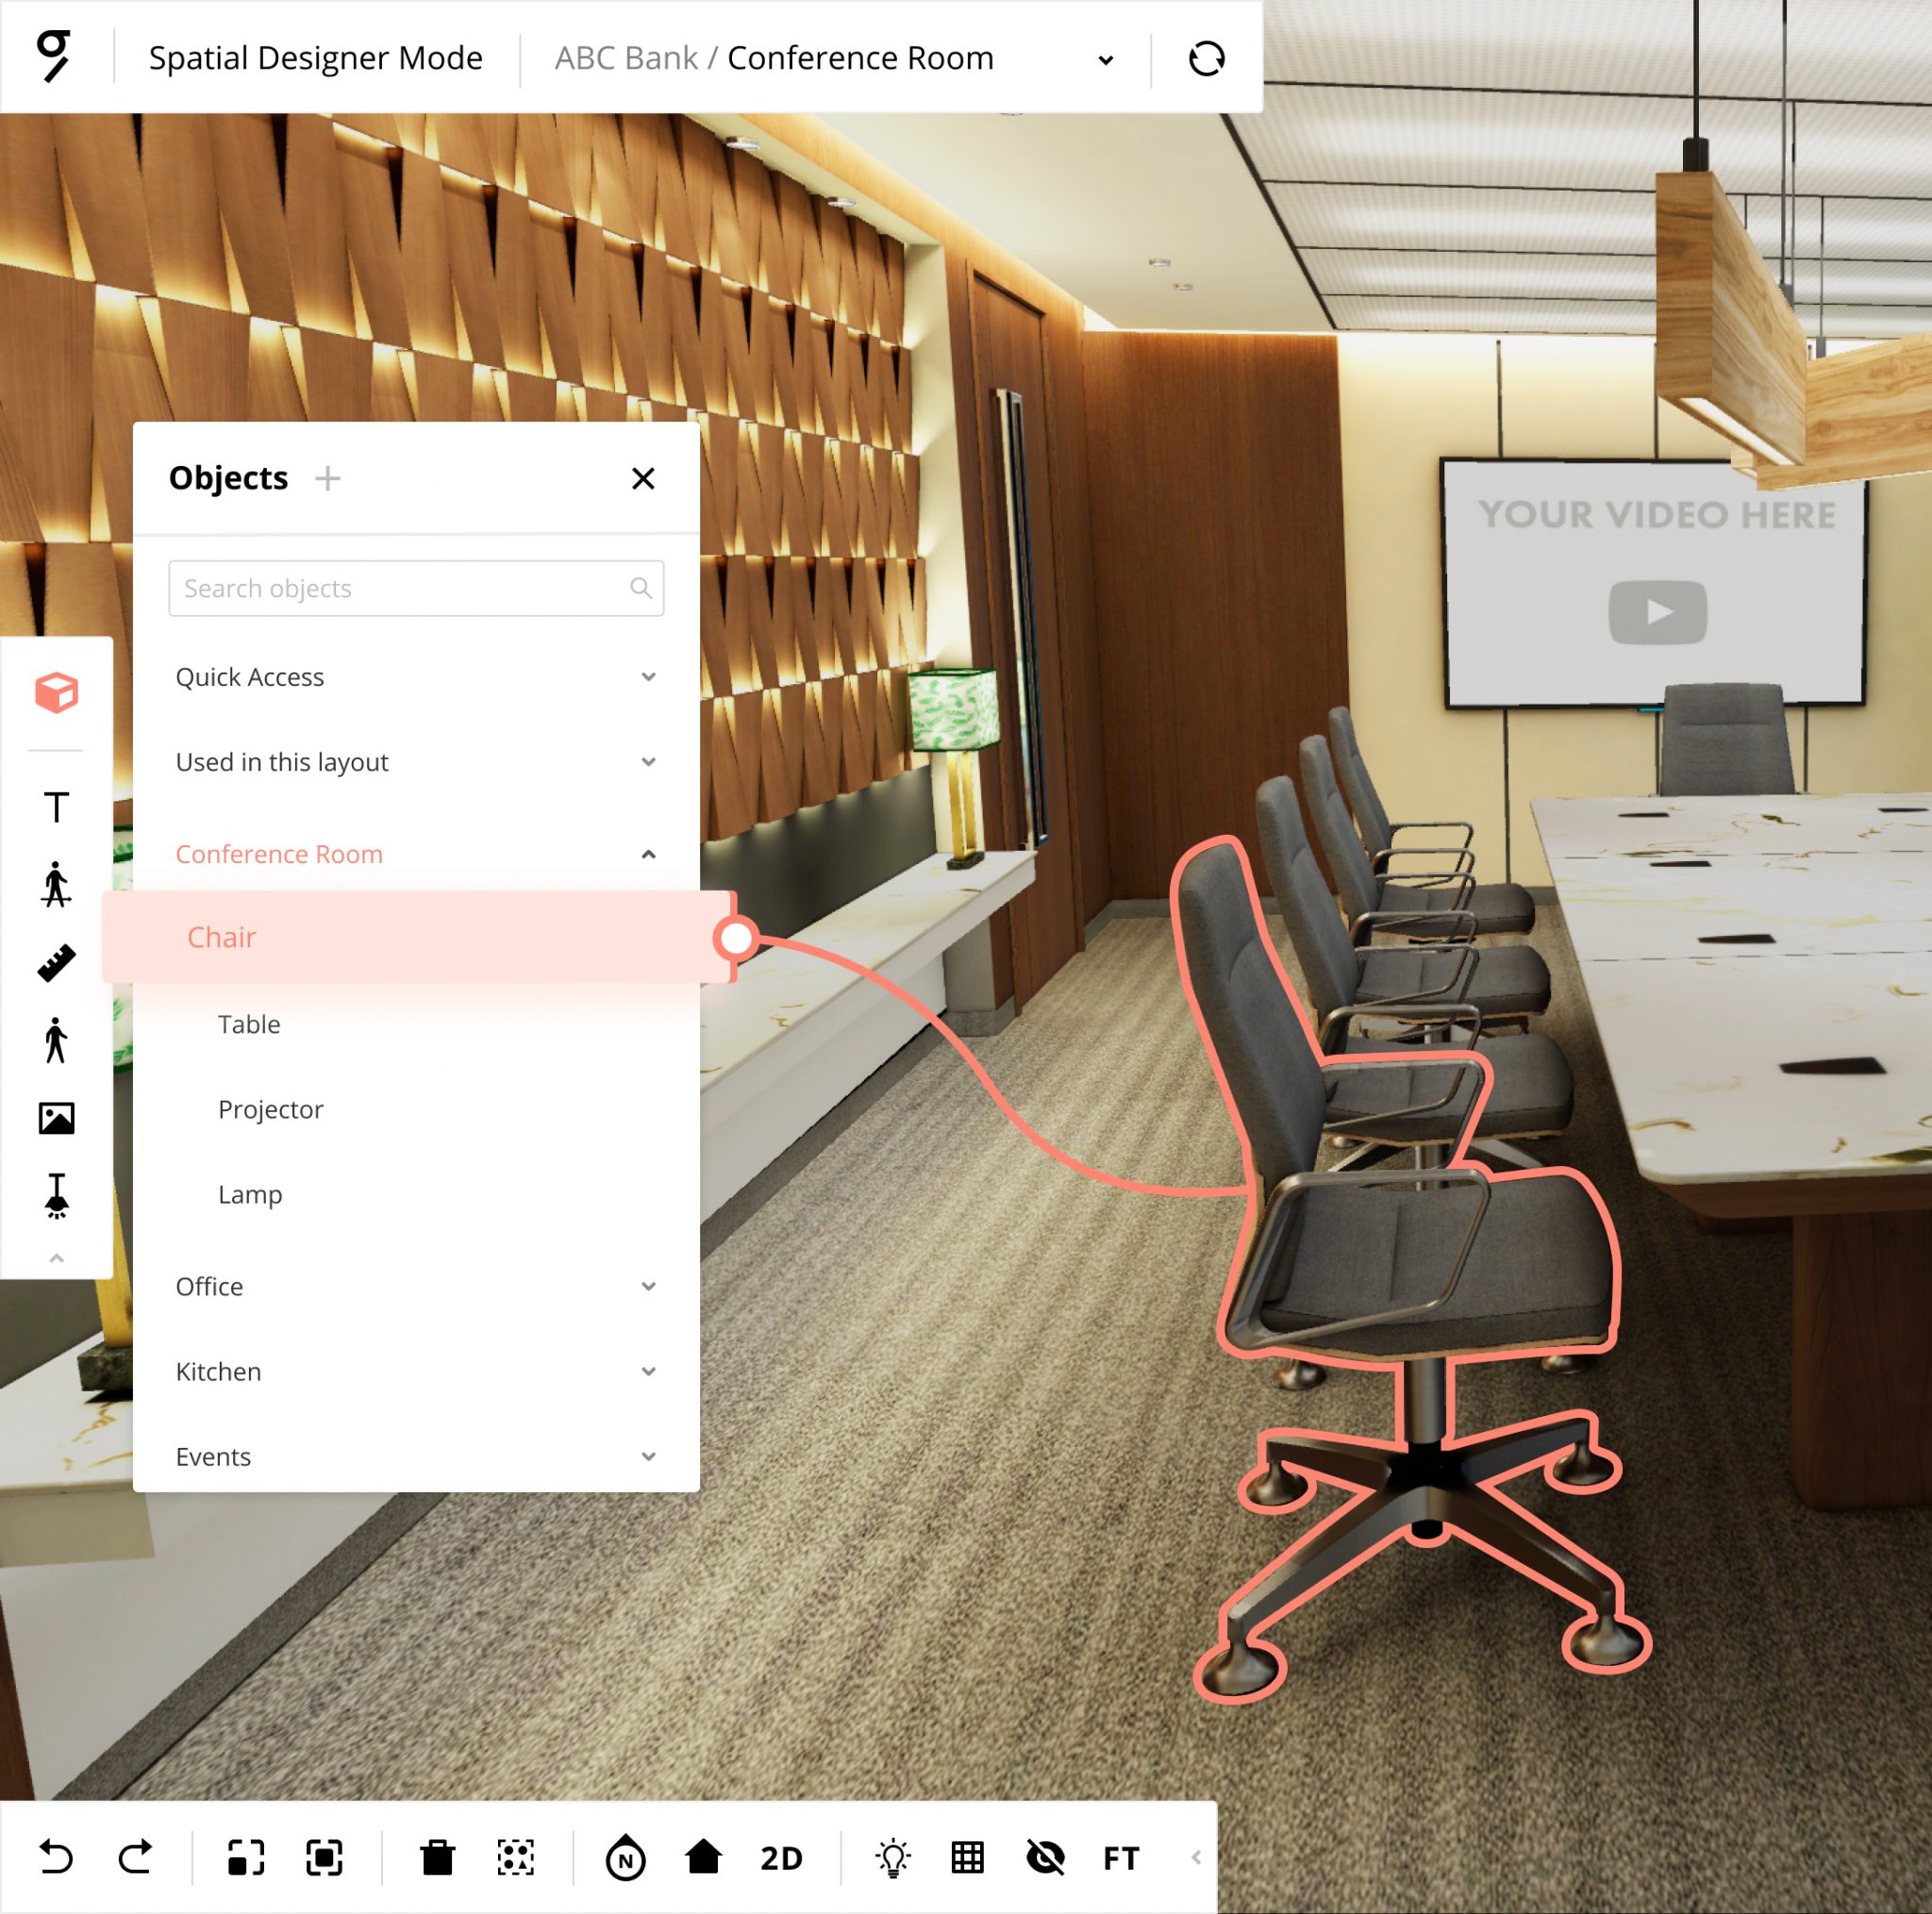
Task: Click Undo in the bottom toolbar
Action: [x=58, y=1858]
